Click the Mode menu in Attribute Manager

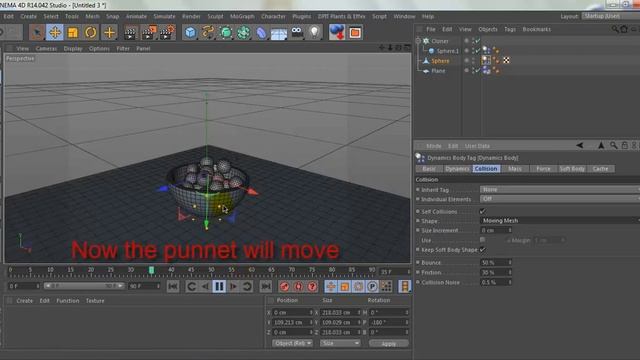pos(433,146)
